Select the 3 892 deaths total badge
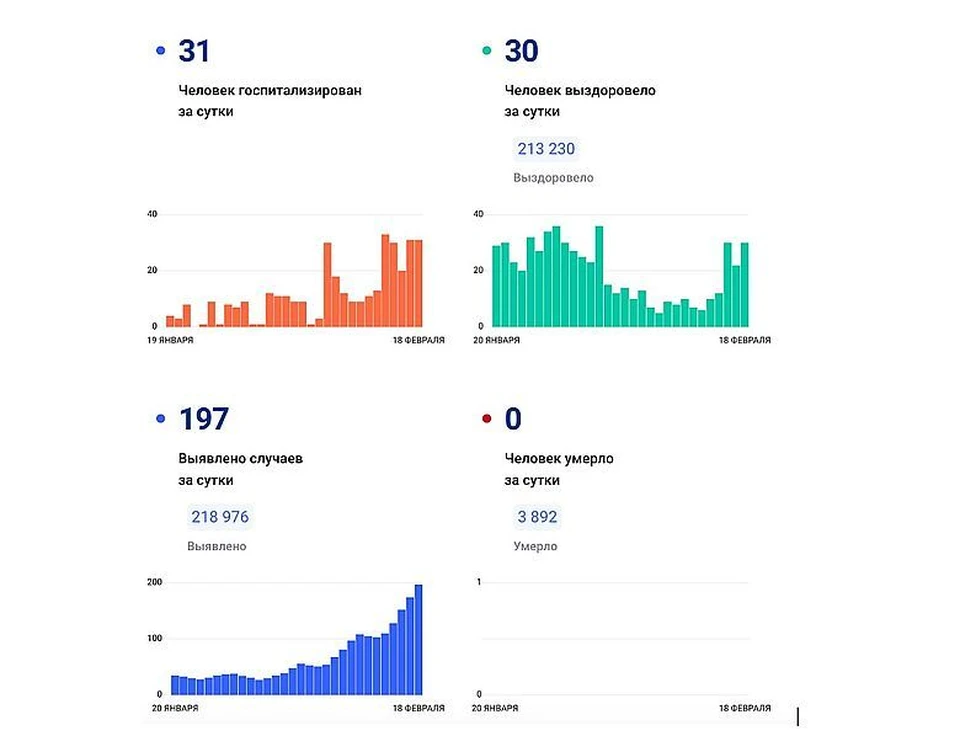The image size is (960, 736). (x=536, y=517)
